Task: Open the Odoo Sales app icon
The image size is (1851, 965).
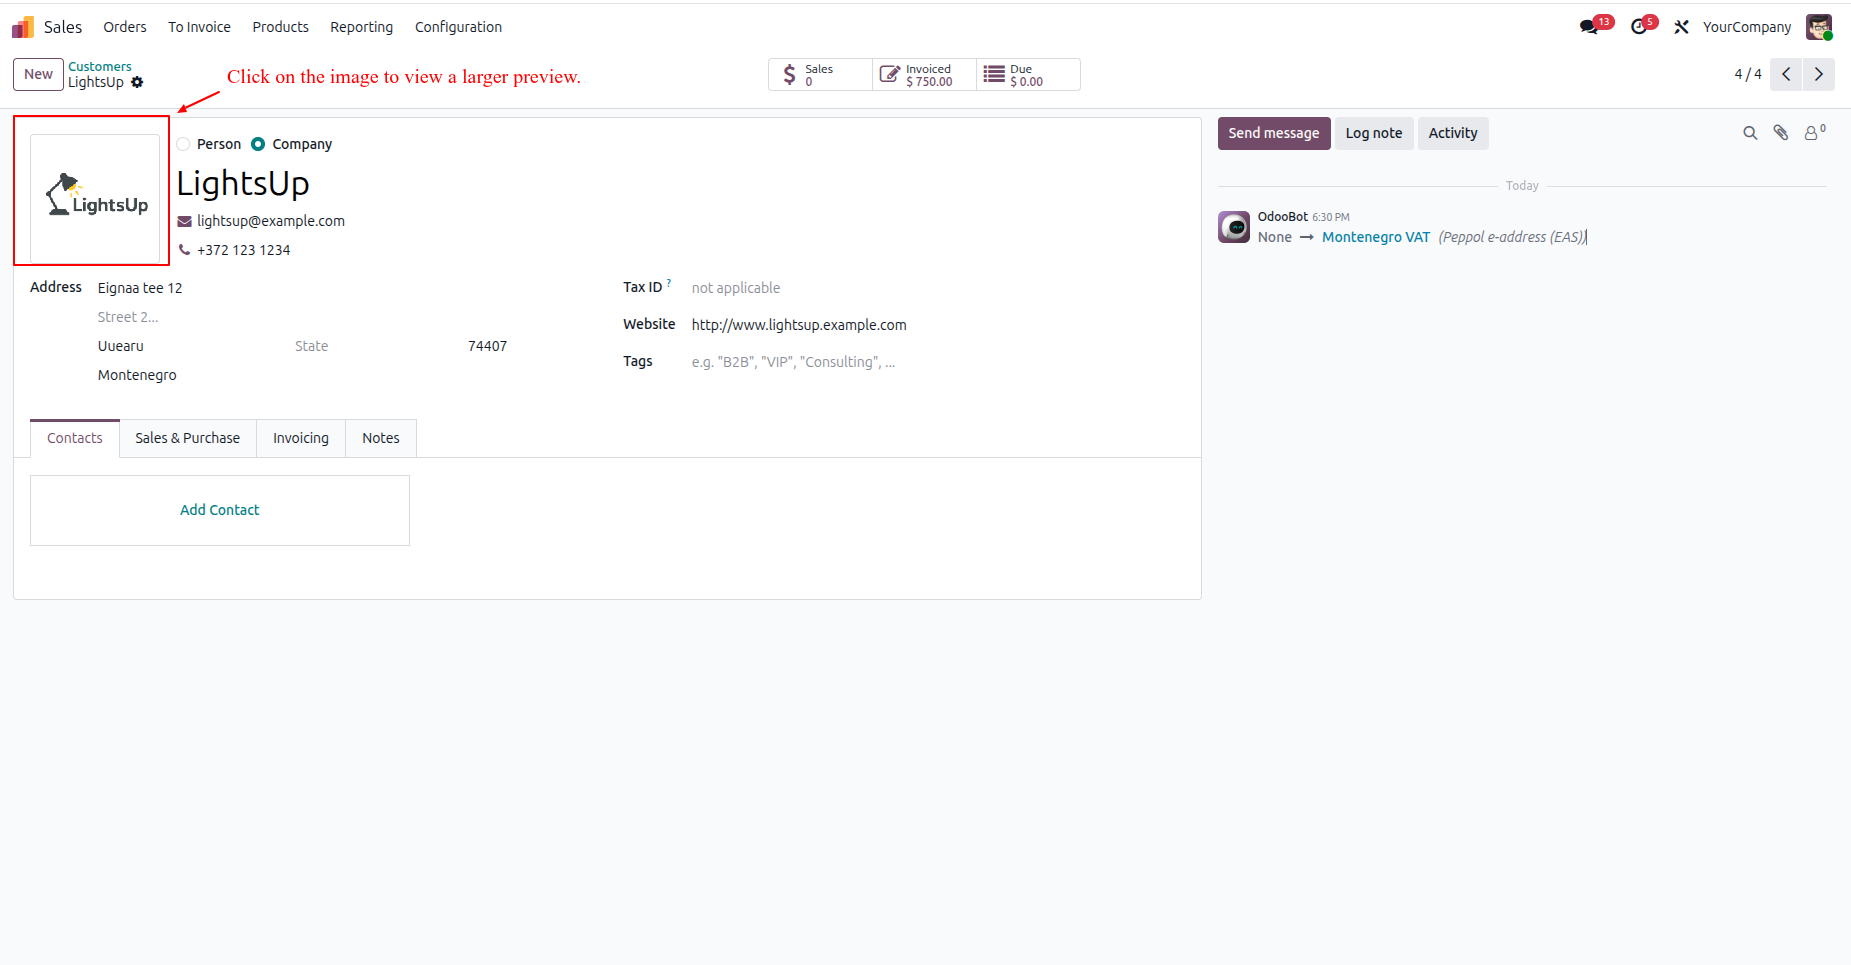Action: [x=23, y=27]
